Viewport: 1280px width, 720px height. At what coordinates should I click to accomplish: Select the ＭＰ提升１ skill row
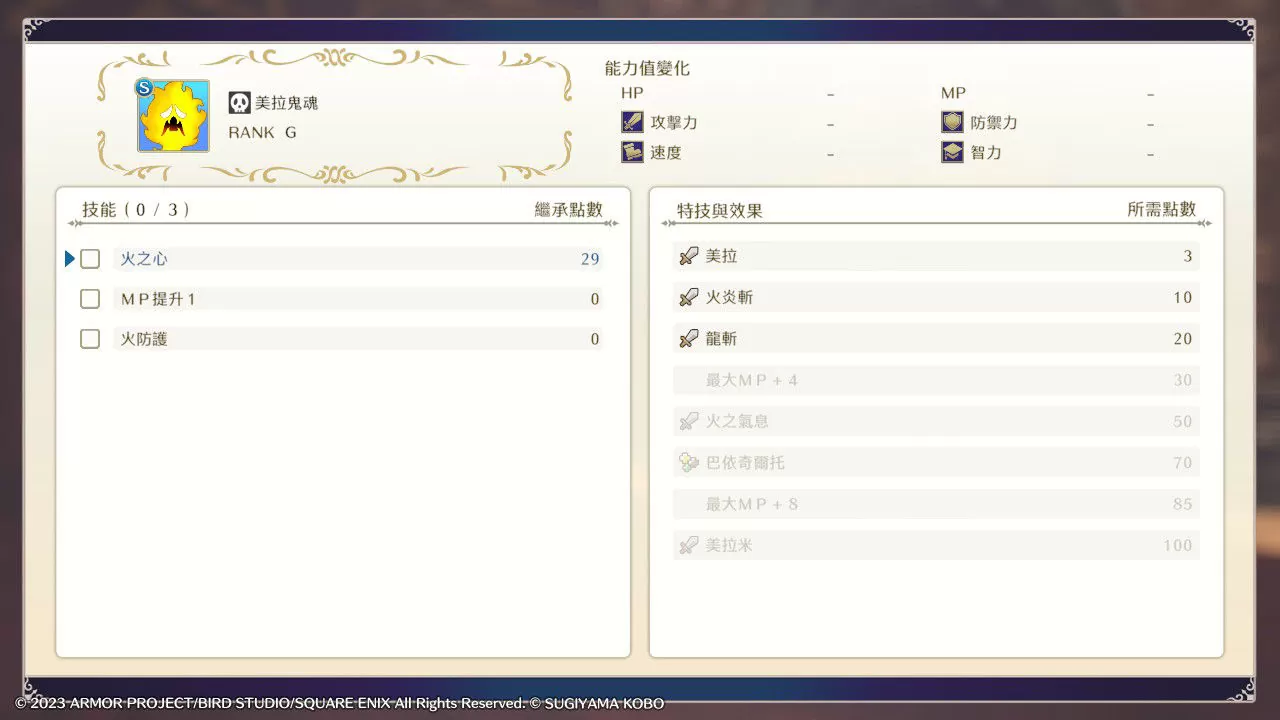point(358,299)
